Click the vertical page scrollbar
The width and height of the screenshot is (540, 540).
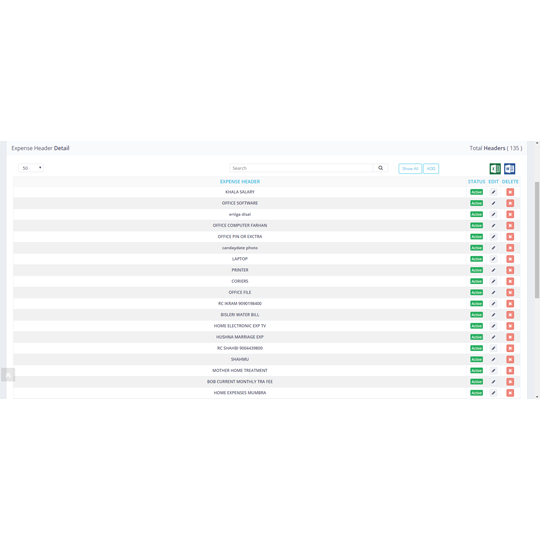pos(537,240)
